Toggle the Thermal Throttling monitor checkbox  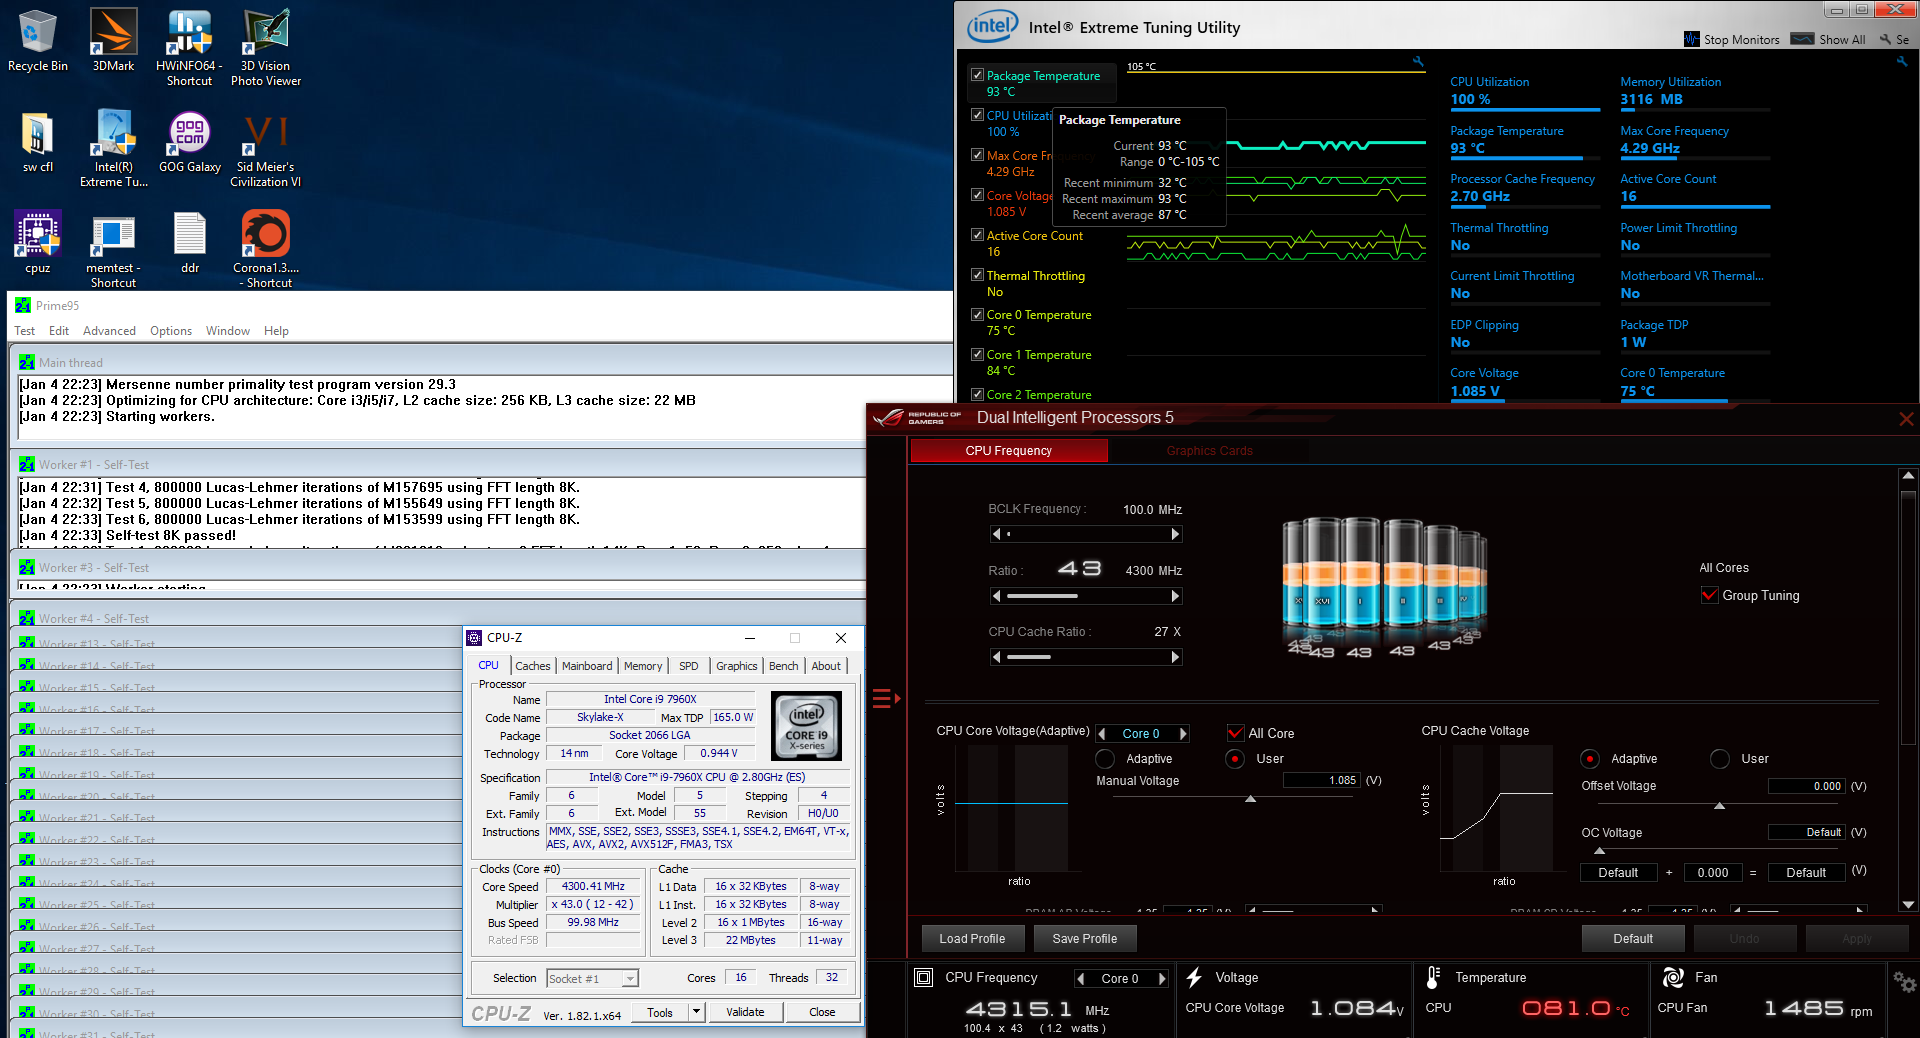tap(977, 275)
